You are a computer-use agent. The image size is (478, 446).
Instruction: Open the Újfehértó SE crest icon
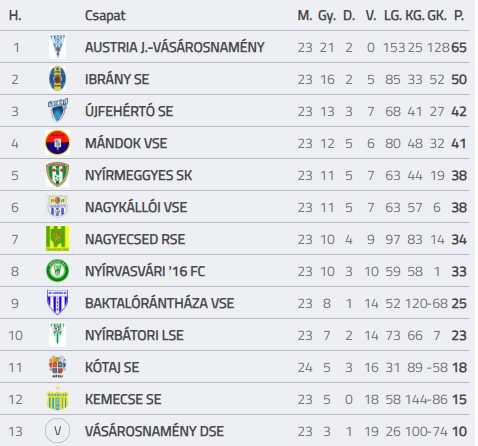click(57, 110)
